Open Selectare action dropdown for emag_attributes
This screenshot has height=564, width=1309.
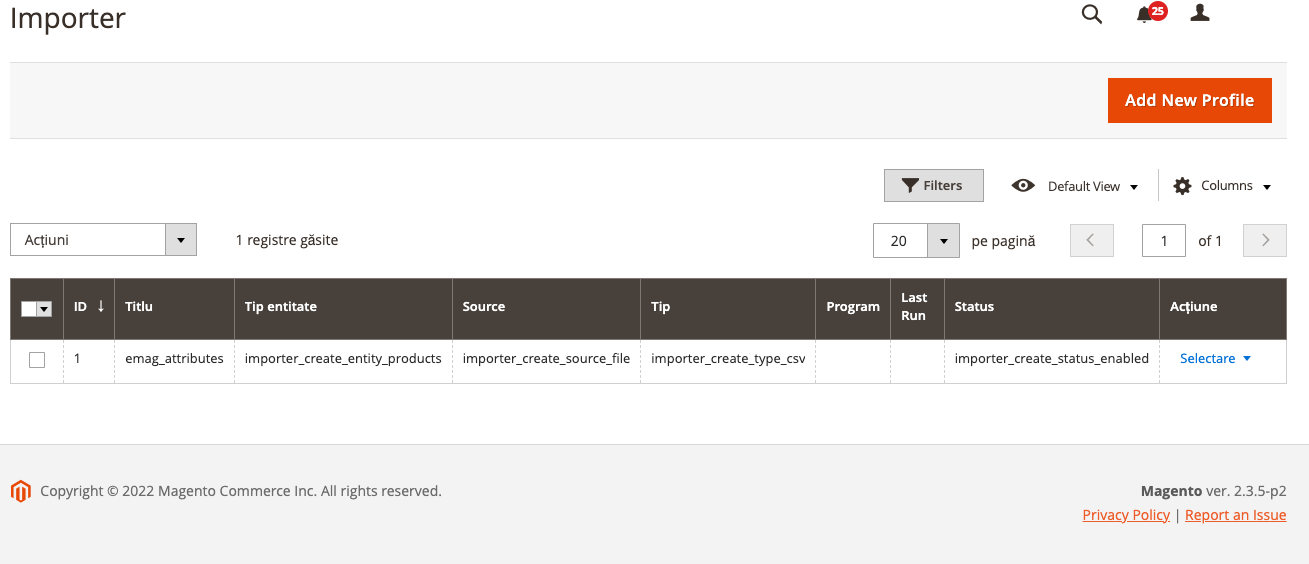point(1215,358)
